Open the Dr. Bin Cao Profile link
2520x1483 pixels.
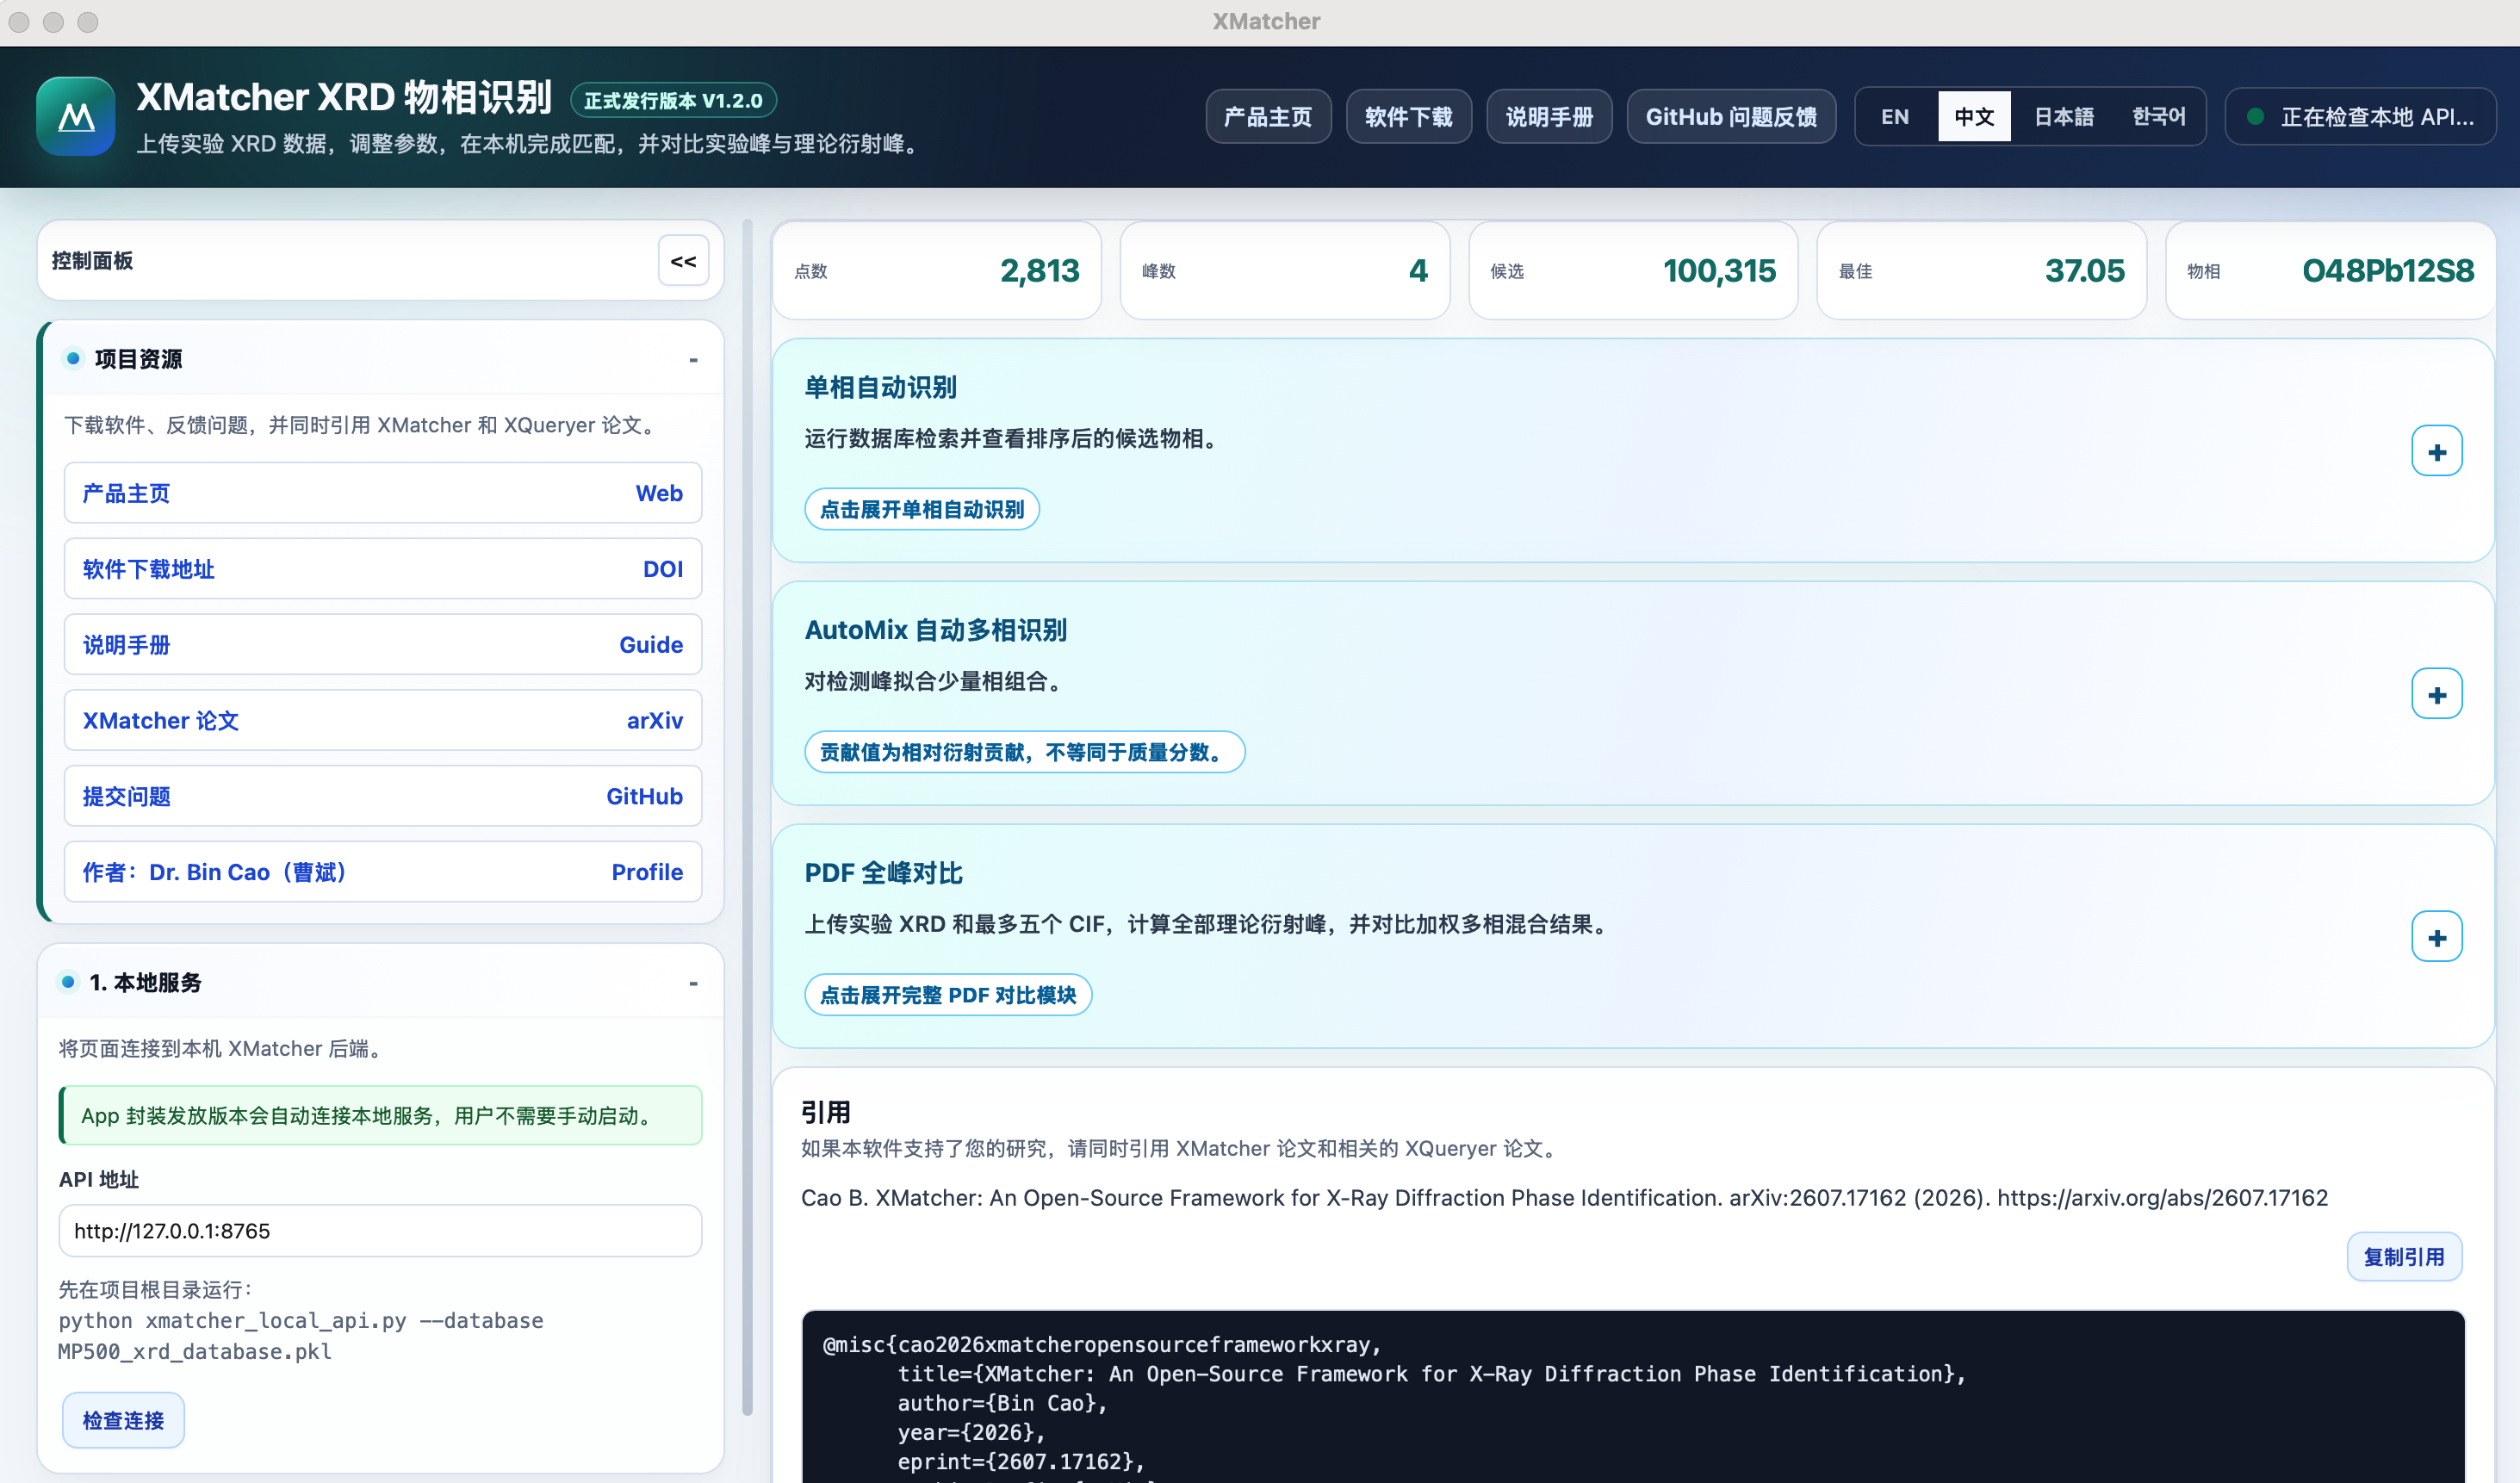point(383,872)
